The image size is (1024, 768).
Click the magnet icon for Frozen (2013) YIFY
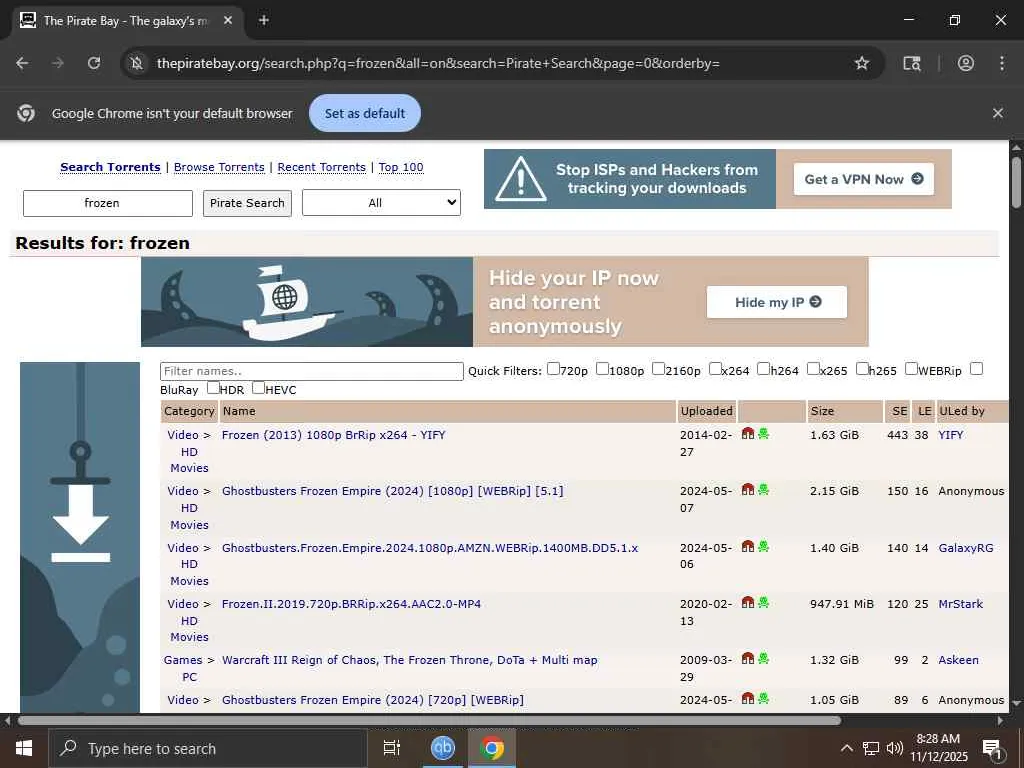[x=748, y=434]
